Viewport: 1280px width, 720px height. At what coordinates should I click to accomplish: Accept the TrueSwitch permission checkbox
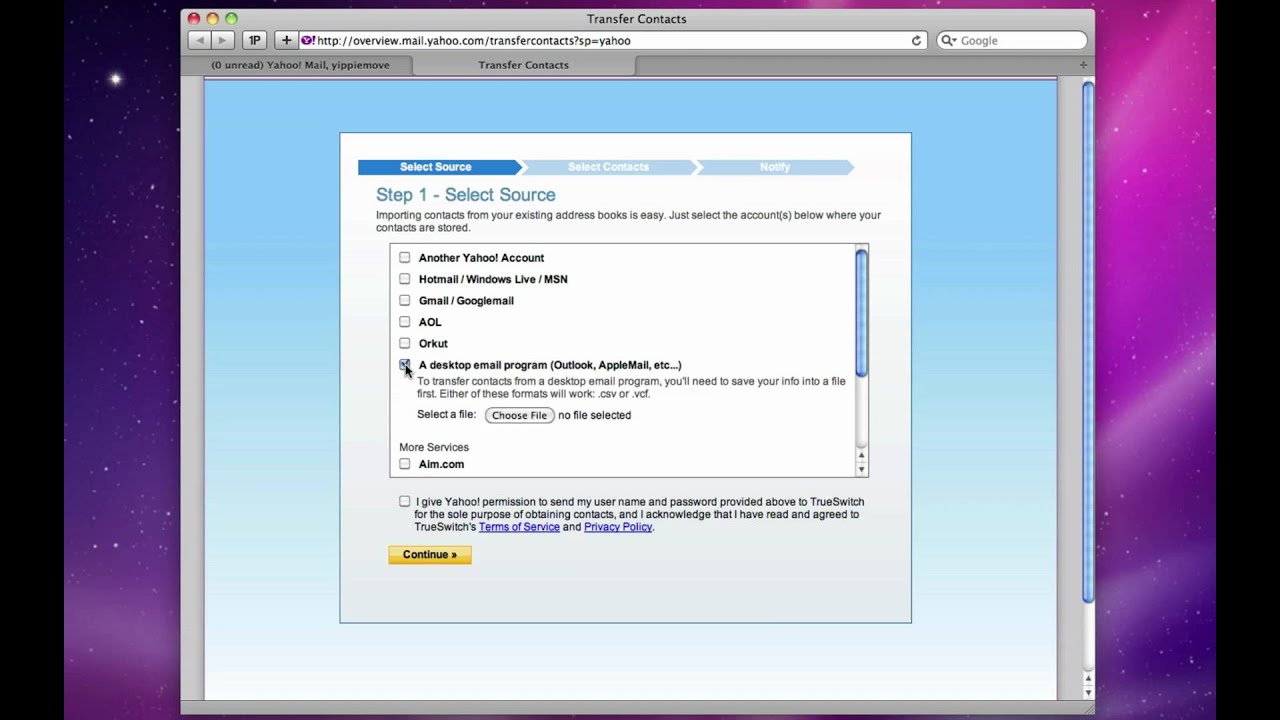[x=405, y=502]
